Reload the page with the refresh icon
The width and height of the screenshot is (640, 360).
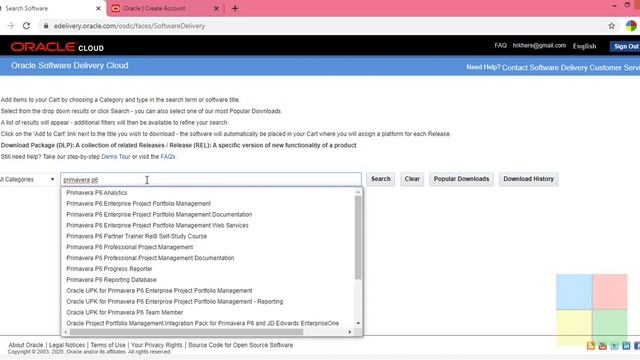point(27,26)
